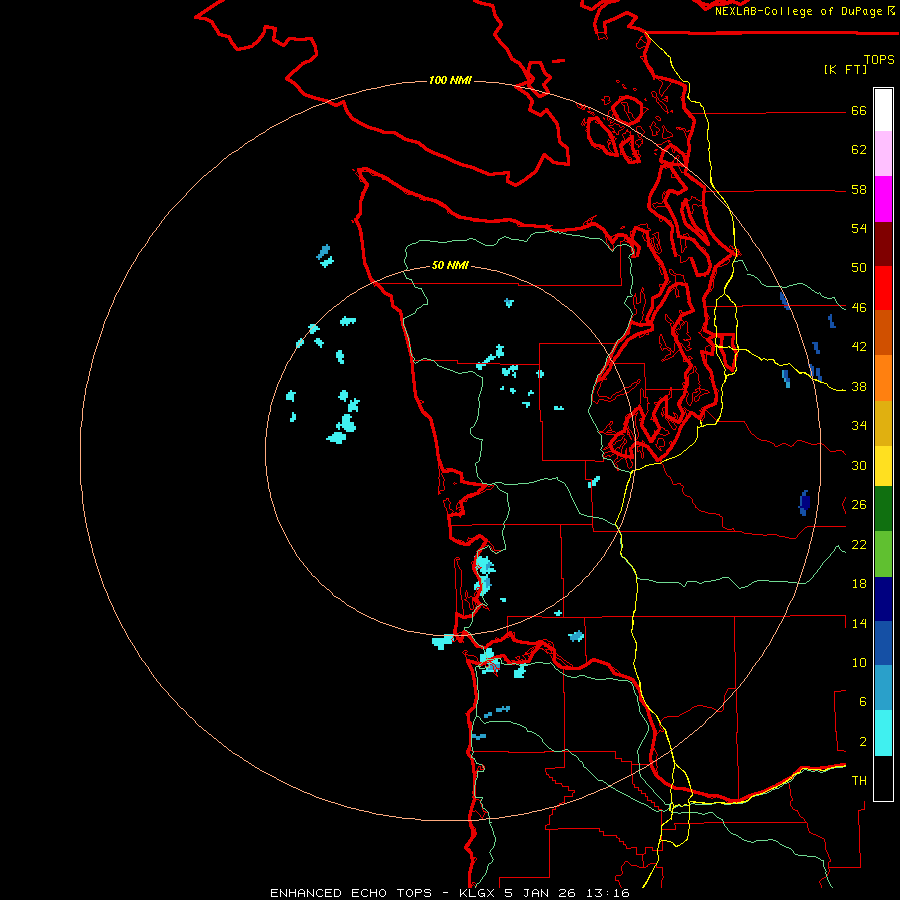Click the "13:16" timestamp
The height and width of the screenshot is (900, 900).
pos(608,893)
